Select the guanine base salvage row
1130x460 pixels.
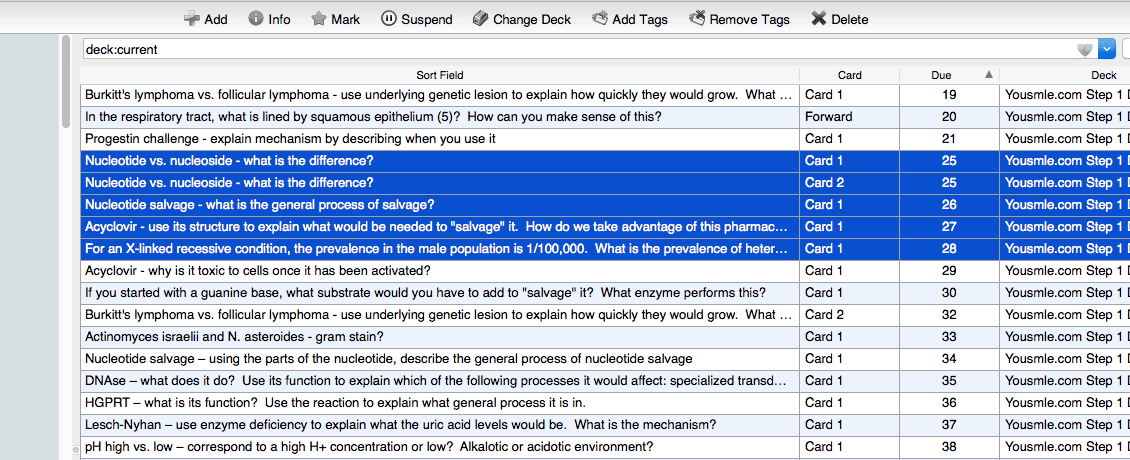(x=605, y=293)
